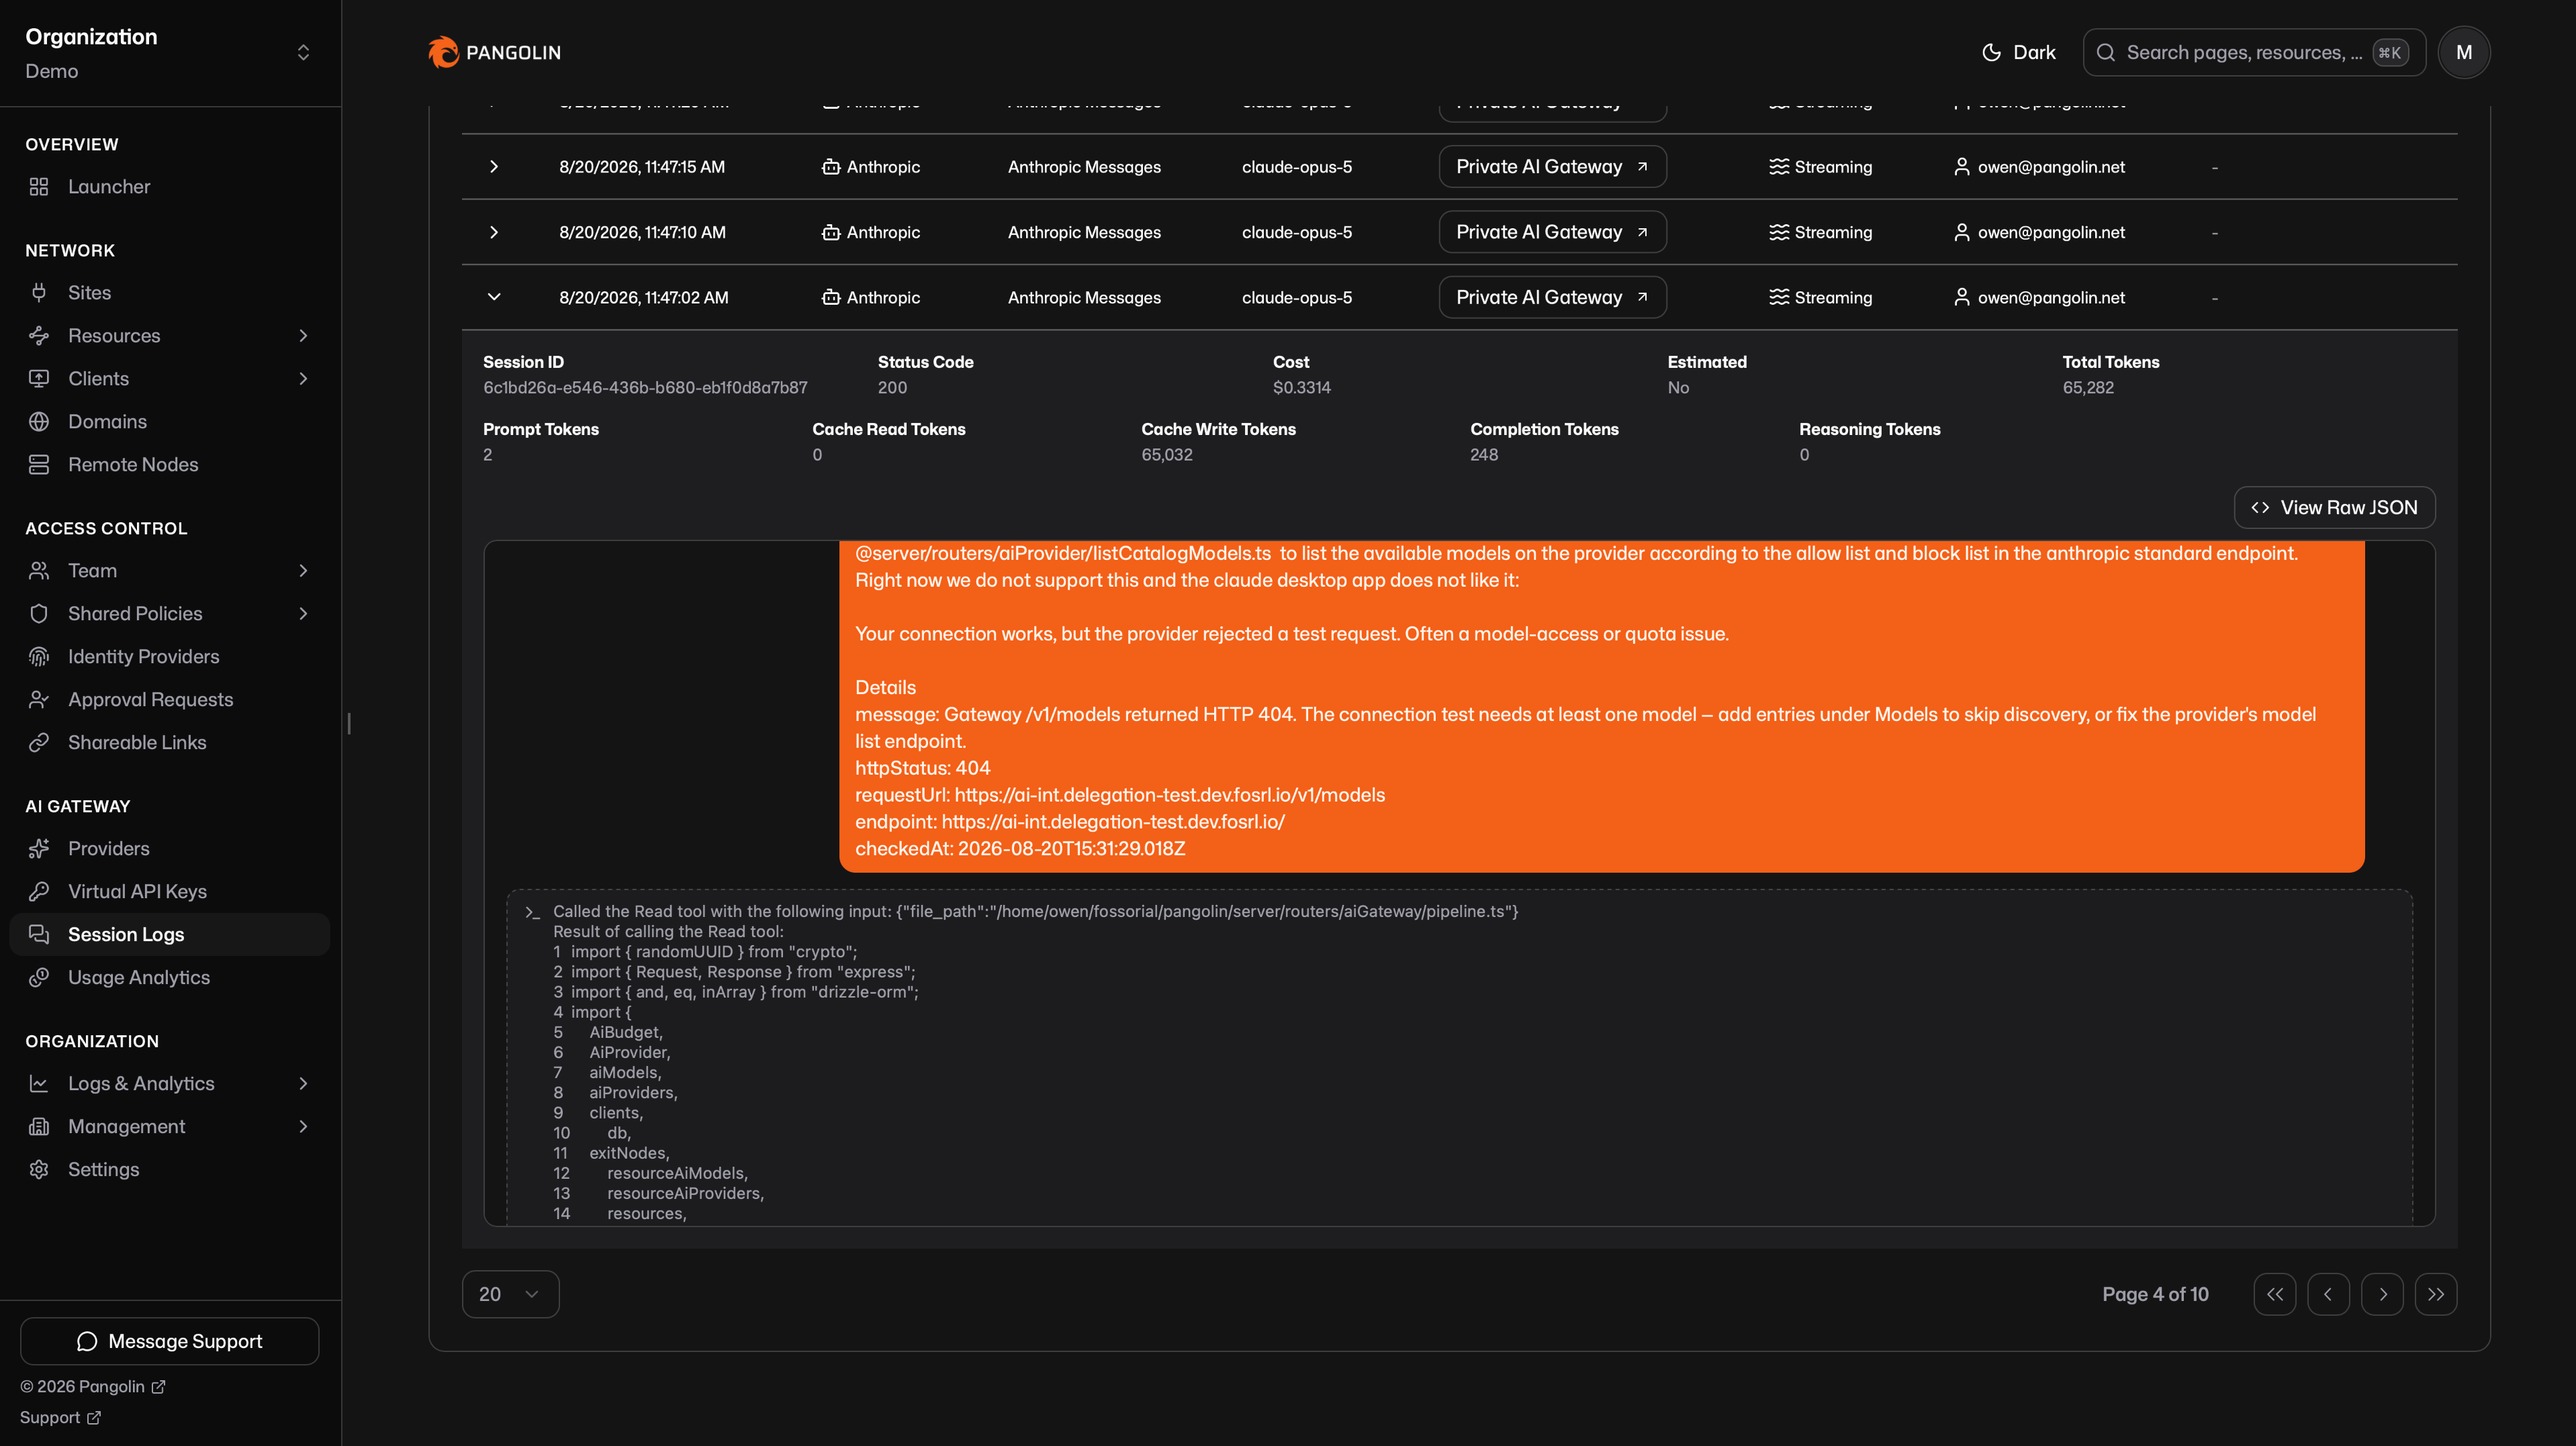The width and height of the screenshot is (2576, 1446).
Task: Open the rows-per-page 20 dropdown
Action: click(x=510, y=1294)
